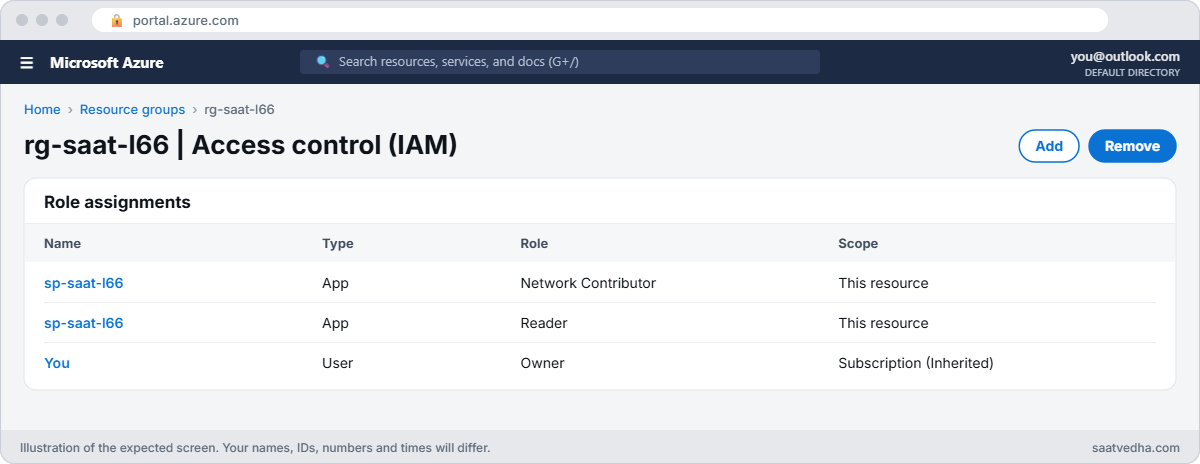Select the Owner role cell
This screenshot has width=1200, height=464.
click(542, 363)
